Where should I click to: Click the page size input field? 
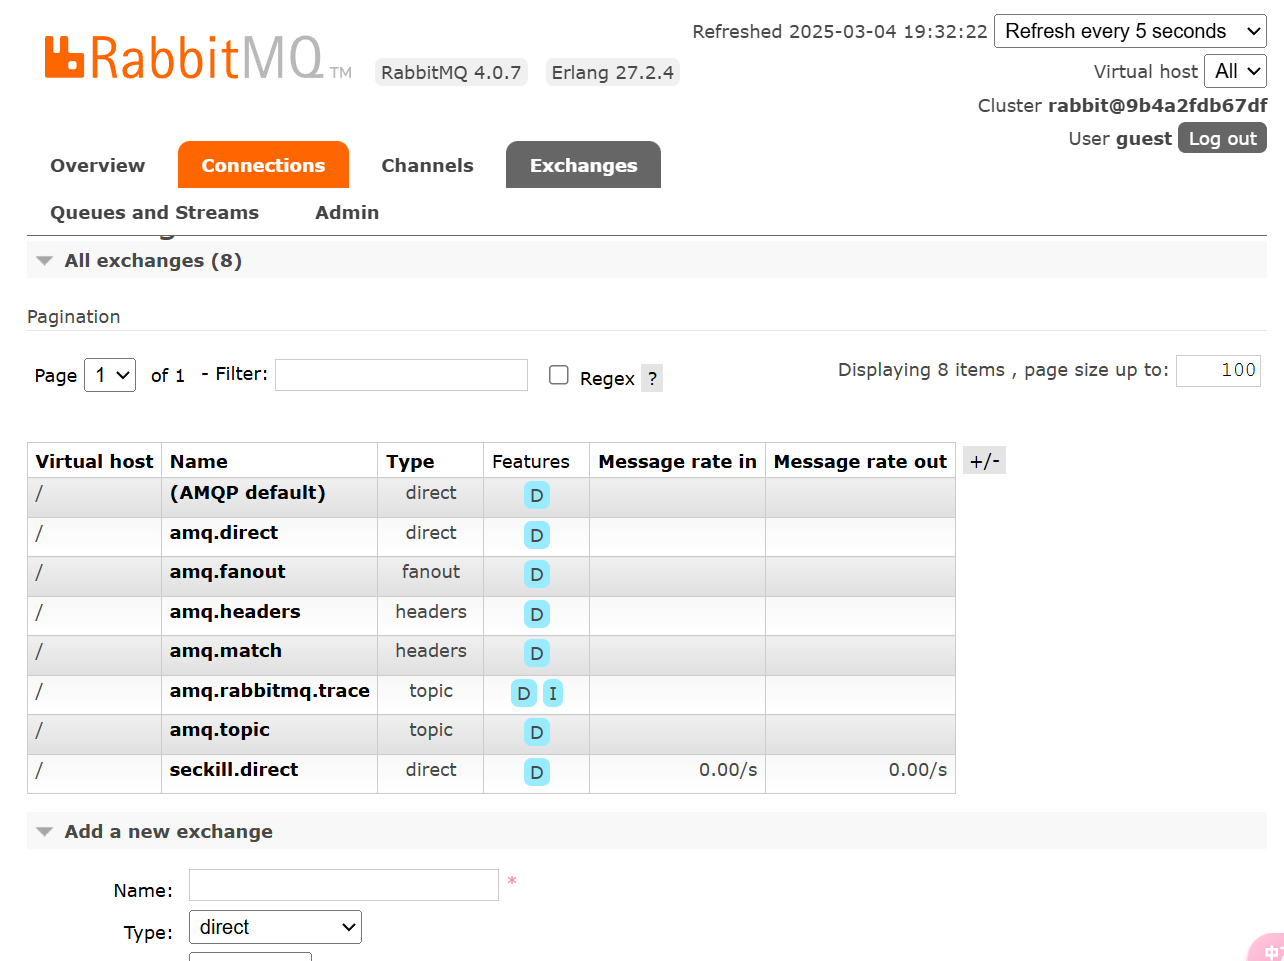point(1218,370)
